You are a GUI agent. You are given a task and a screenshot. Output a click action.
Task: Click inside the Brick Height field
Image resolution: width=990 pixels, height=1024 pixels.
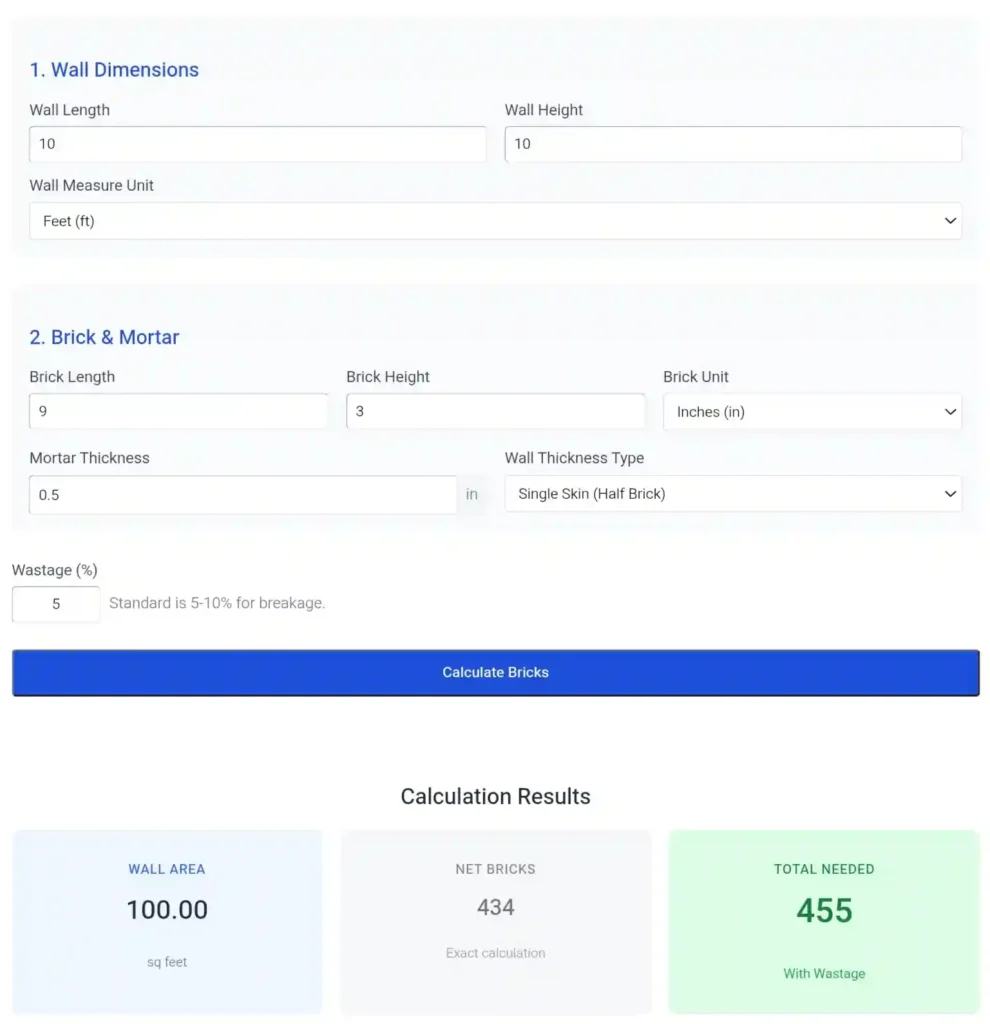click(x=496, y=411)
